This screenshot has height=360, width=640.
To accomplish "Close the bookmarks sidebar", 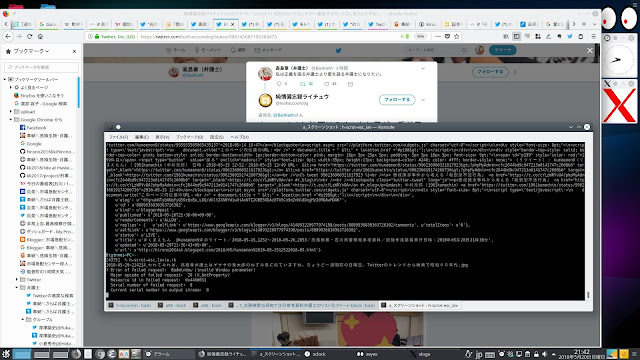I will click(x=74, y=51).
